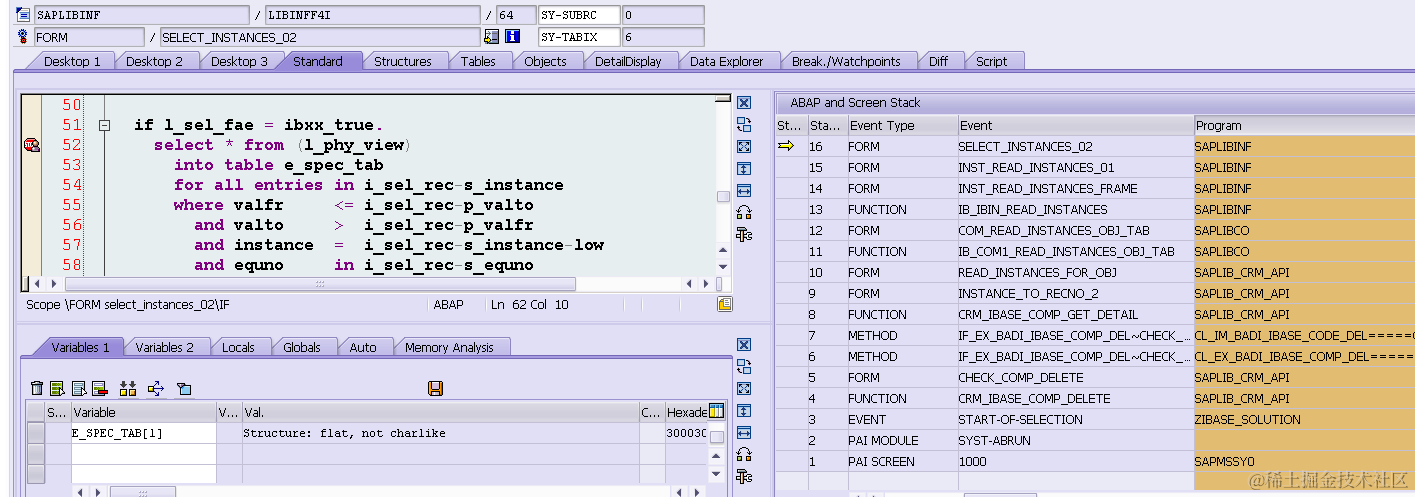Select stack entry START-OF-SELECTION
The height and width of the screenshot is (497, 1415).
[x=1096, y=419]
